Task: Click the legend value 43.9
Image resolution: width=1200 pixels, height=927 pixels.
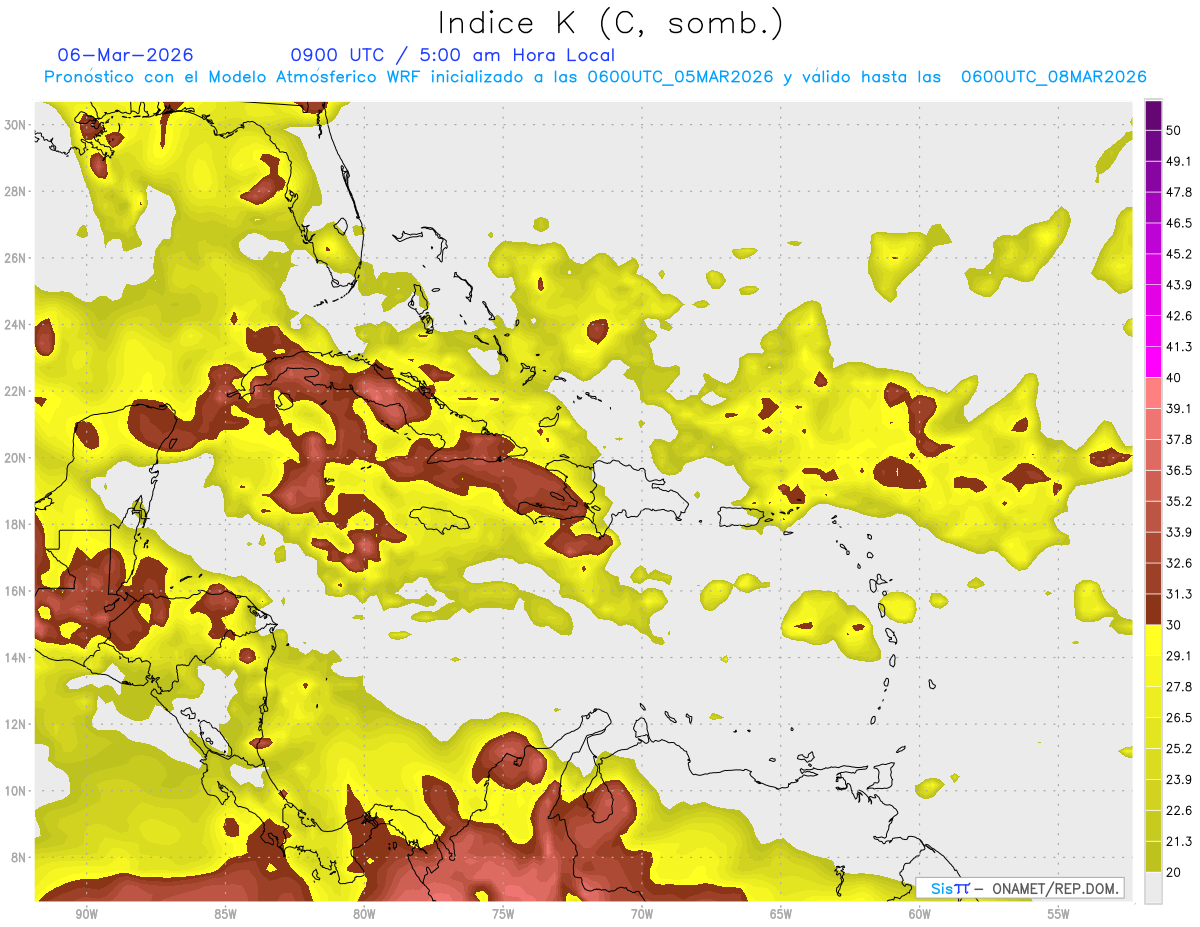Action: tap(1179, 285)
